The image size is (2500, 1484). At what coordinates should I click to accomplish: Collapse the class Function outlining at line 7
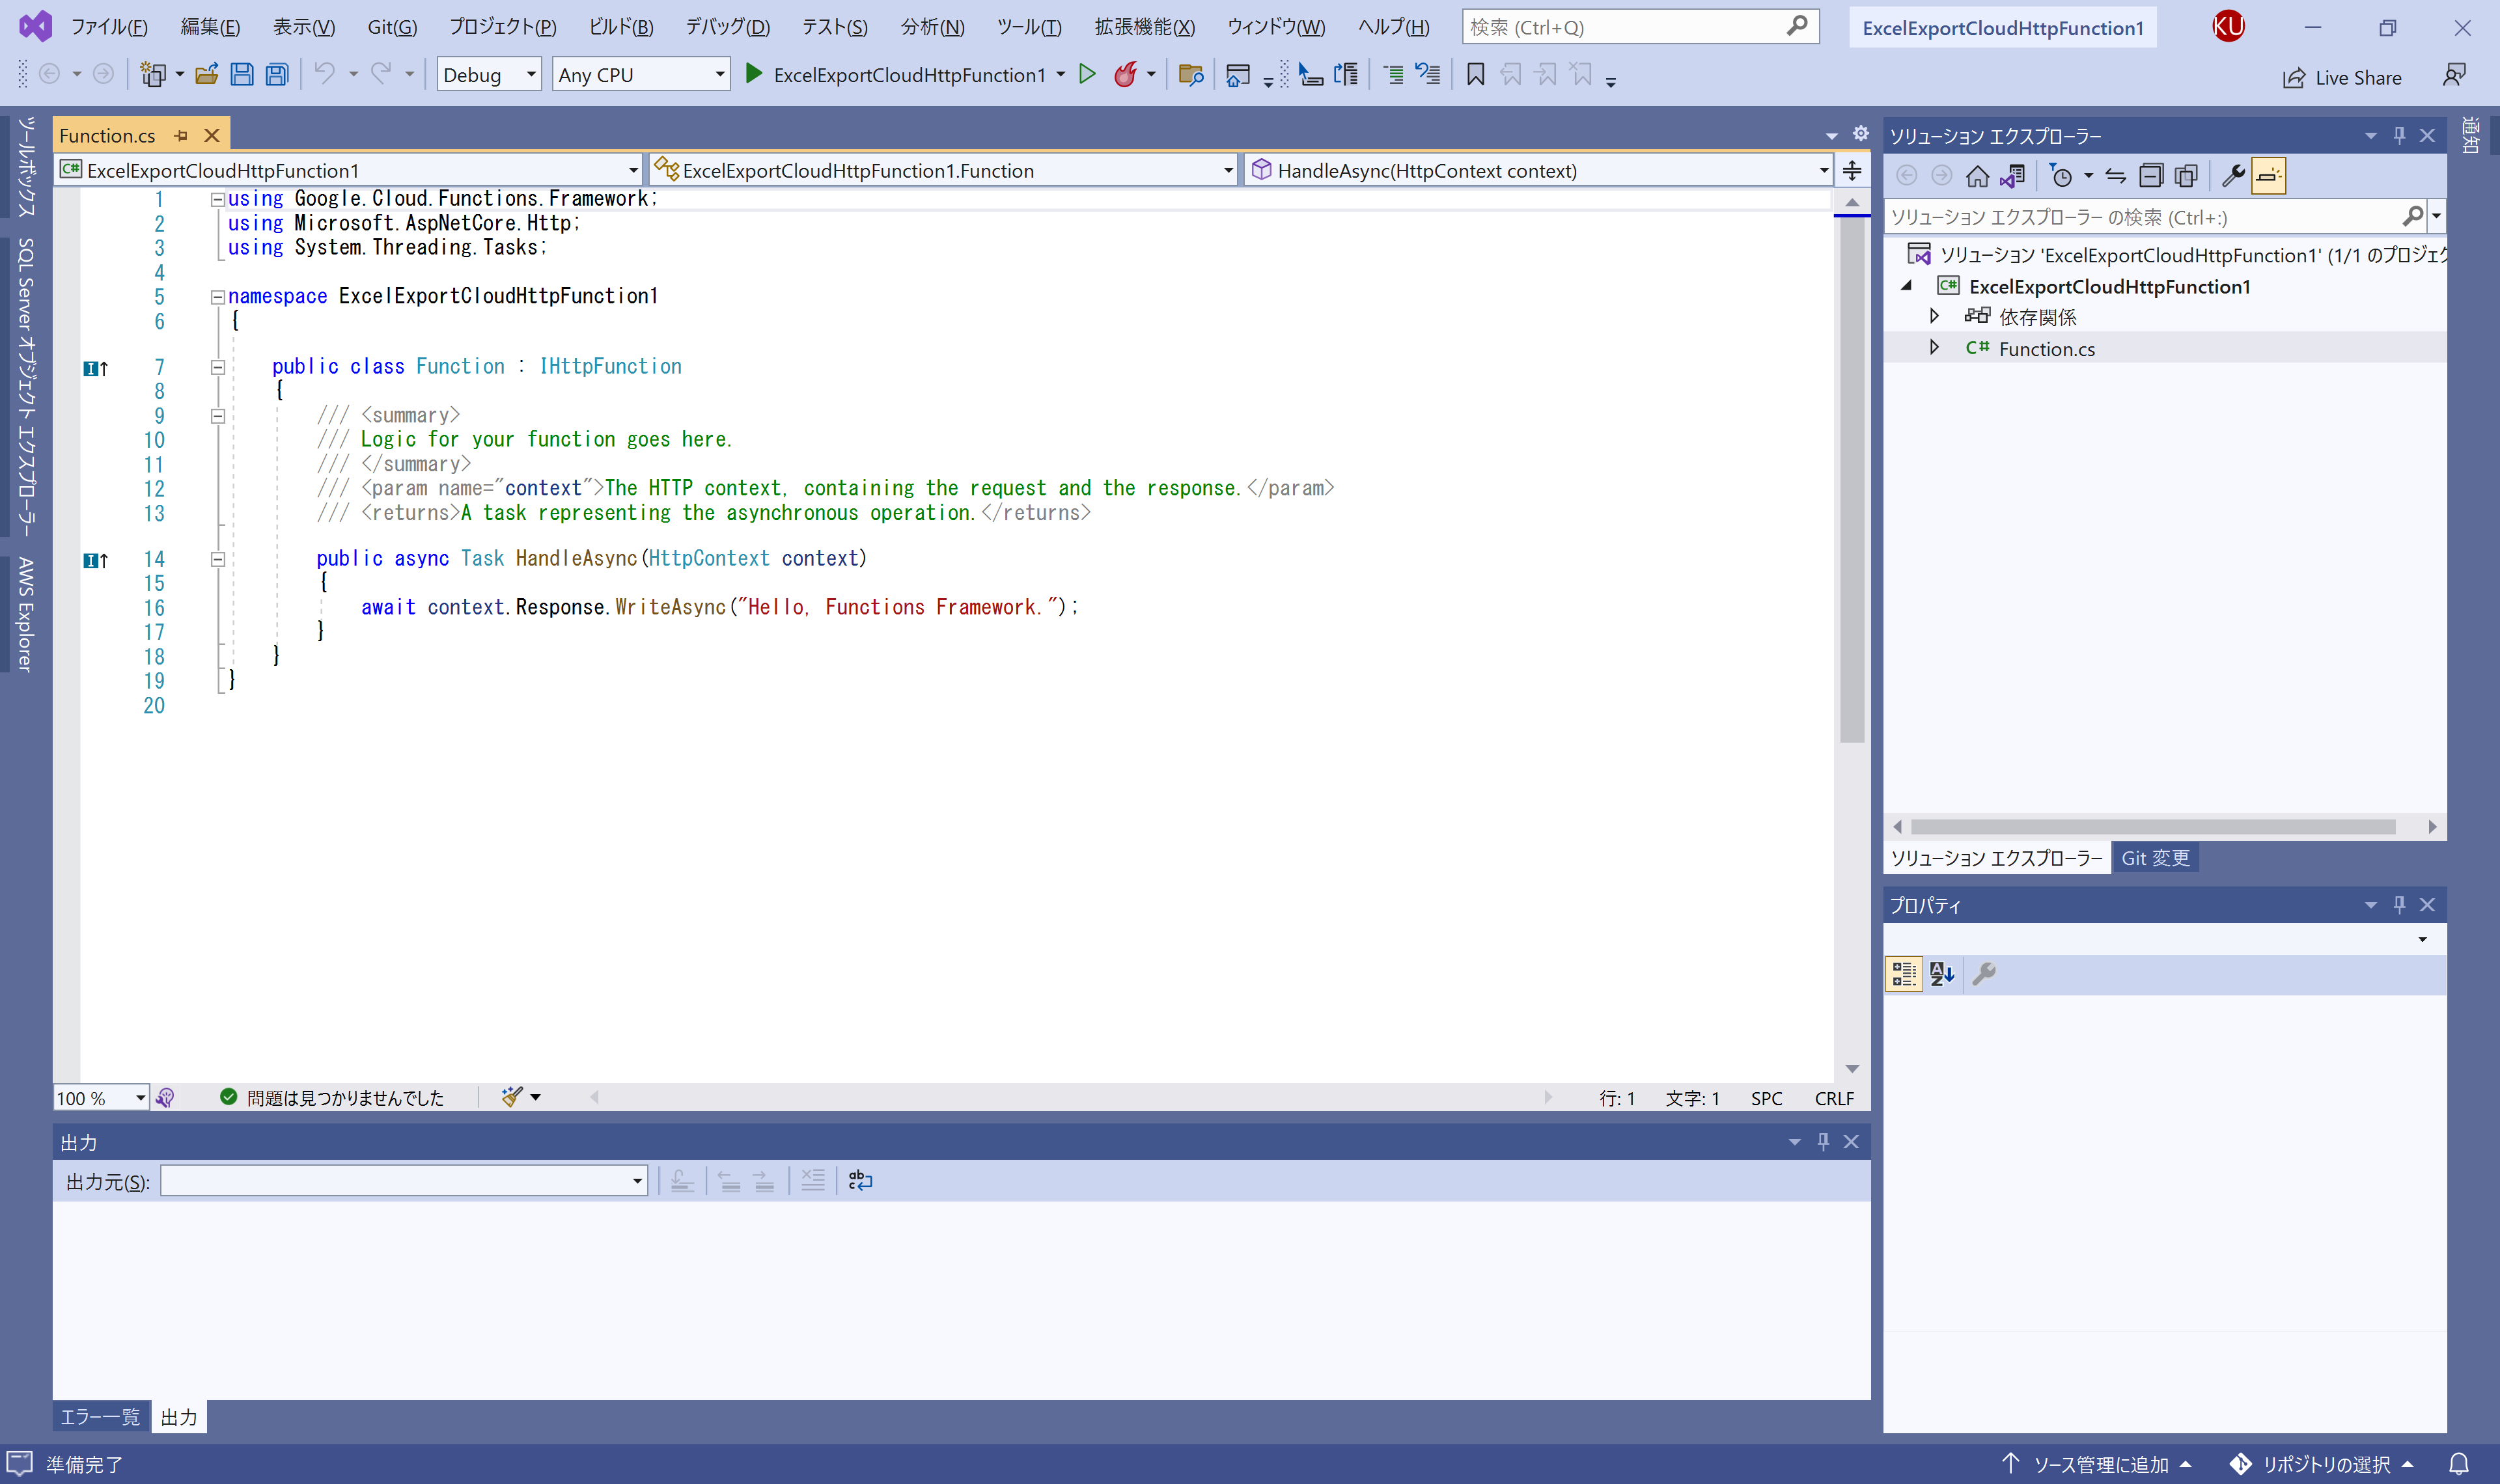[x=217, y=367]
